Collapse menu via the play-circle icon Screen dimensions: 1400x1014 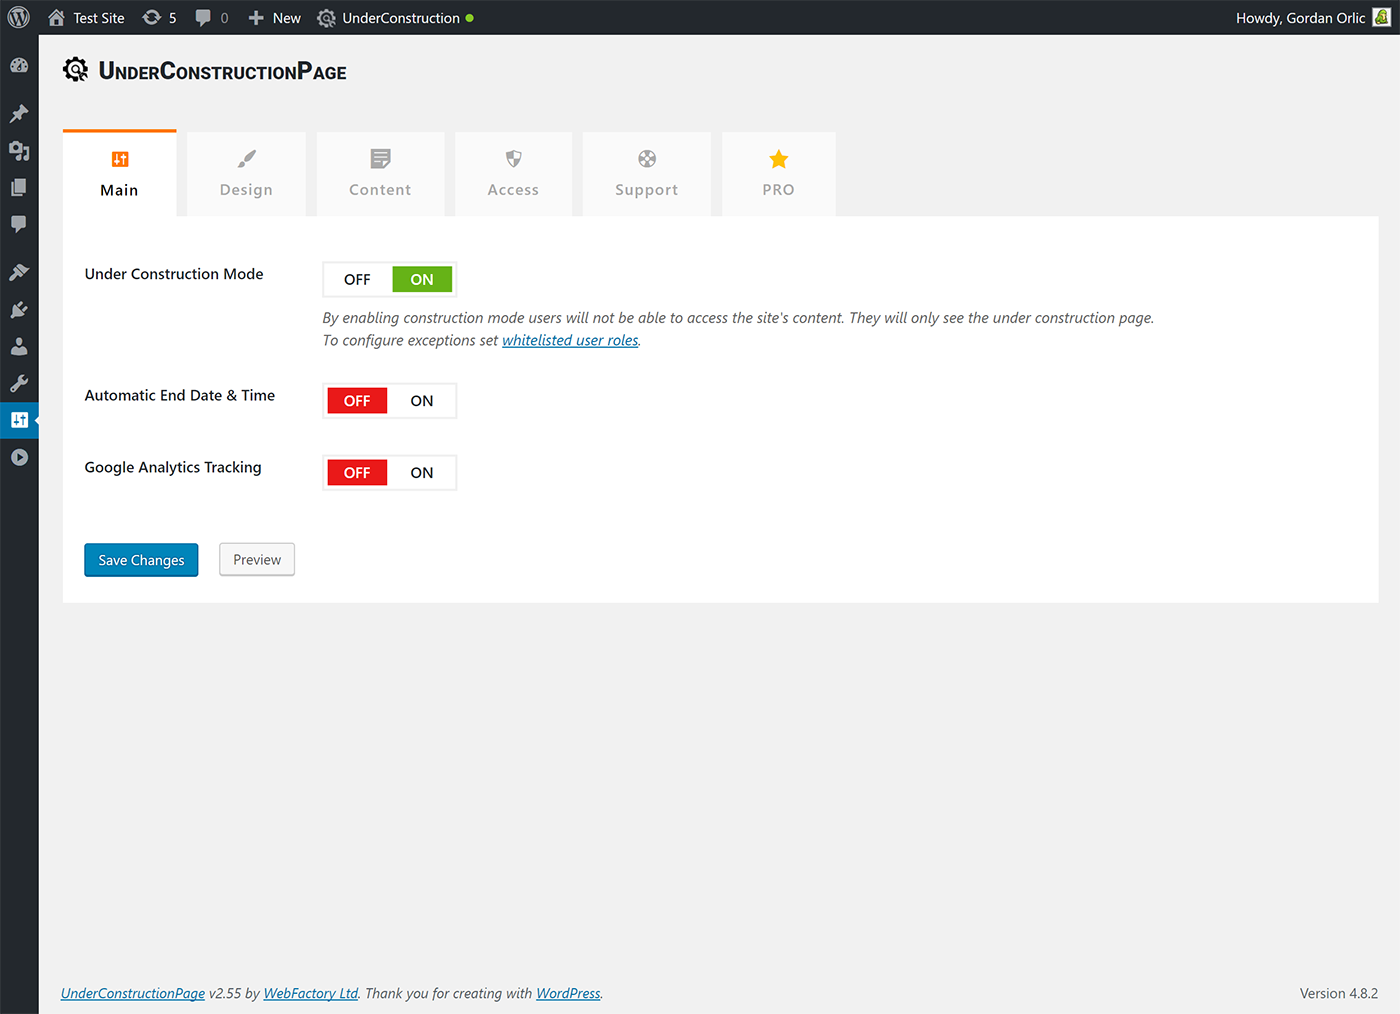click(x=19, y=457)
